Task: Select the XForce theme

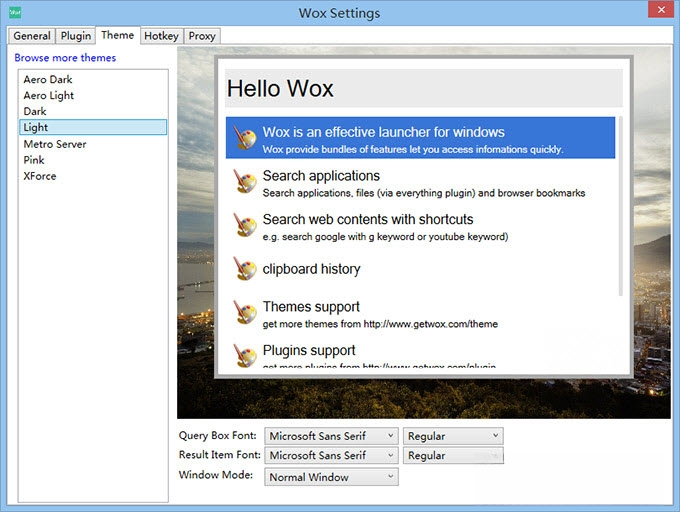Action: [x=93, y=176]
